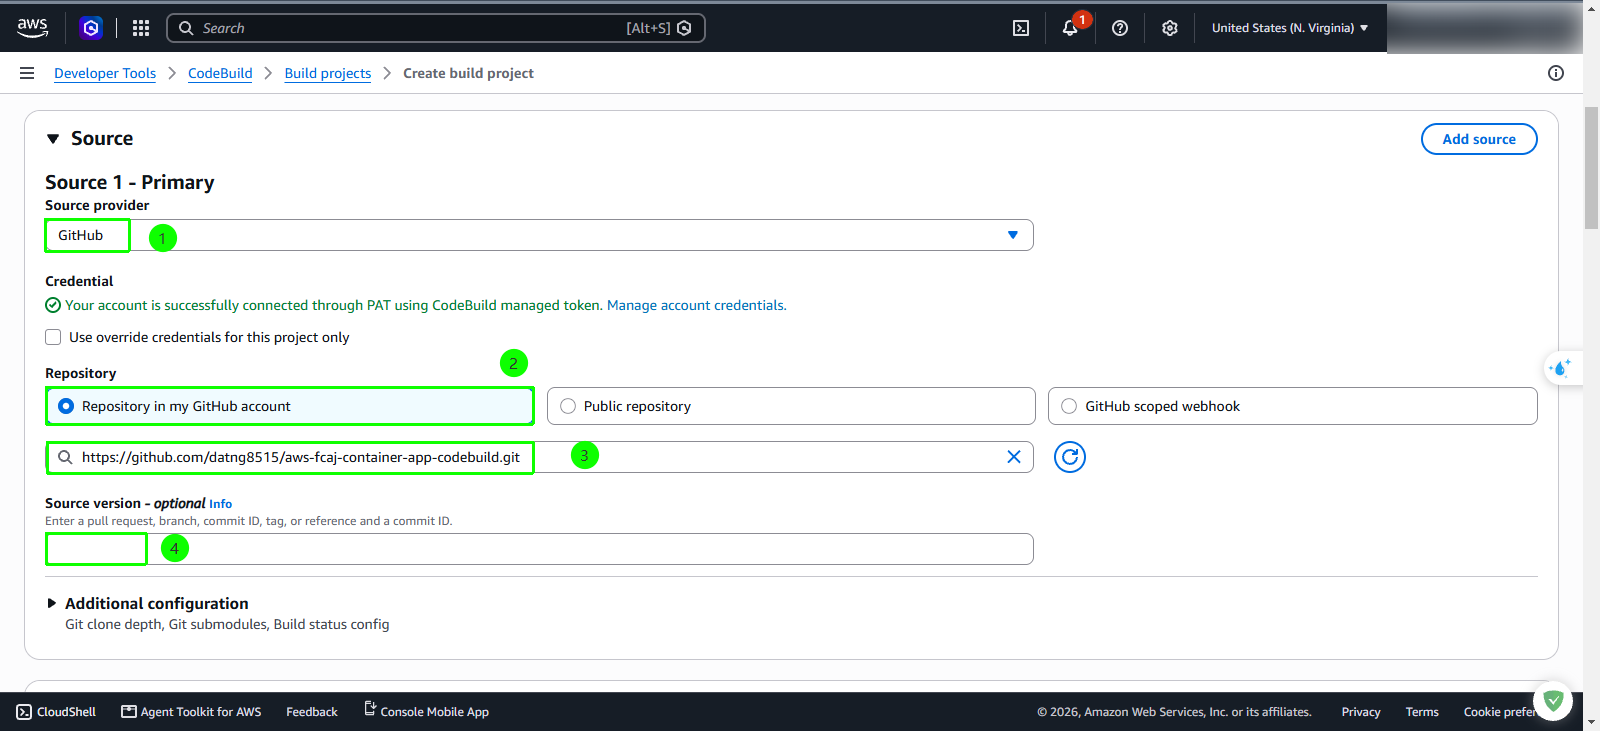
Task: Click Add source button
Action: [x=1479, y=139]
